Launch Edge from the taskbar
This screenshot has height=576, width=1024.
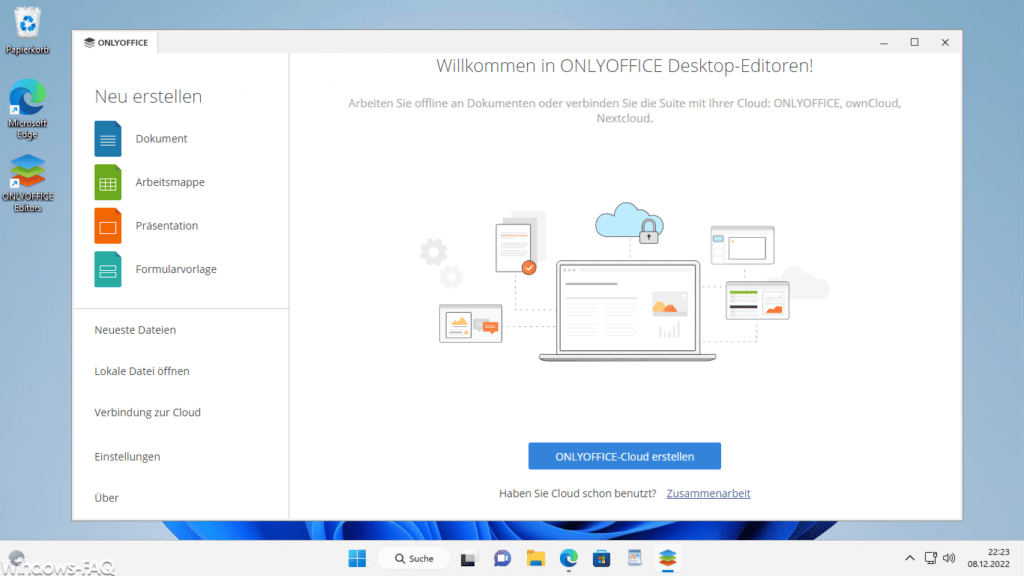(x=569, y=558)
